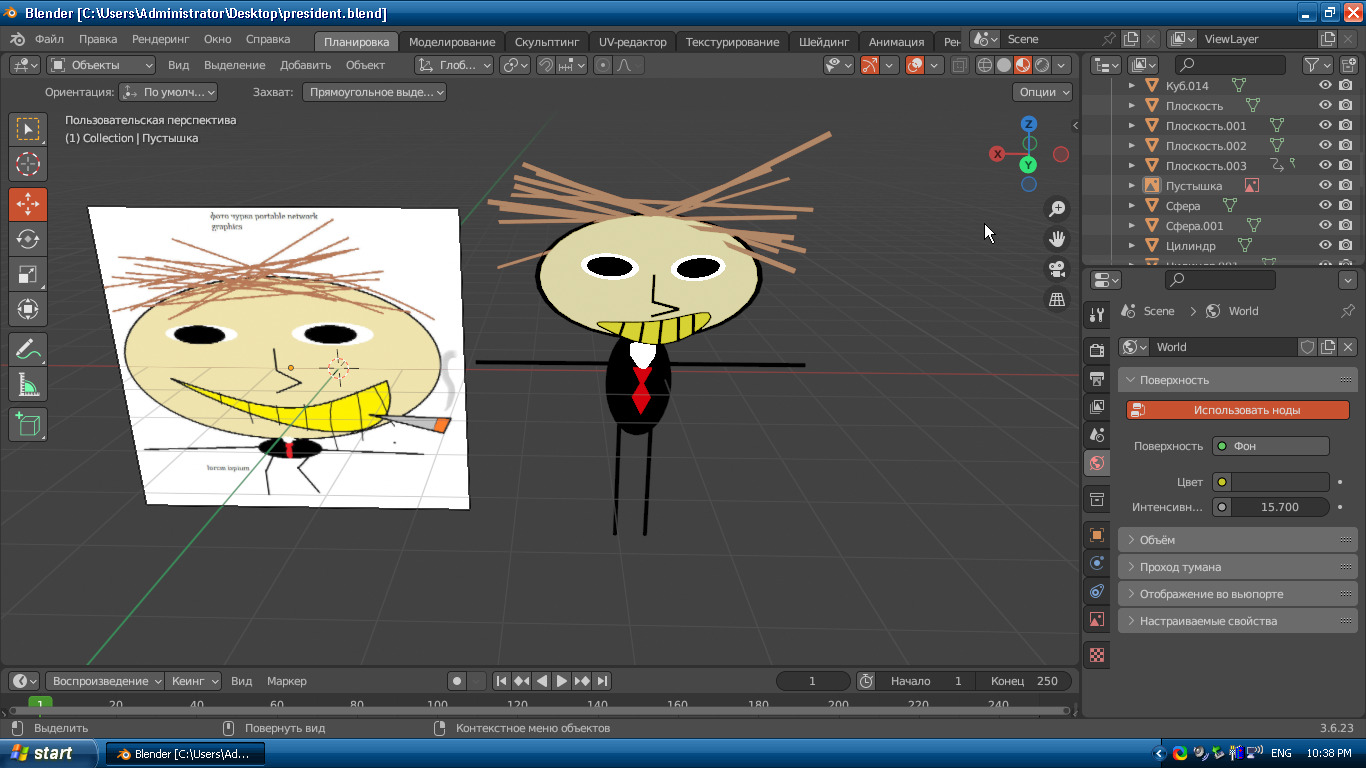Select the Move tool in left toolbar

pyautogui.click(x=28, y=204)
